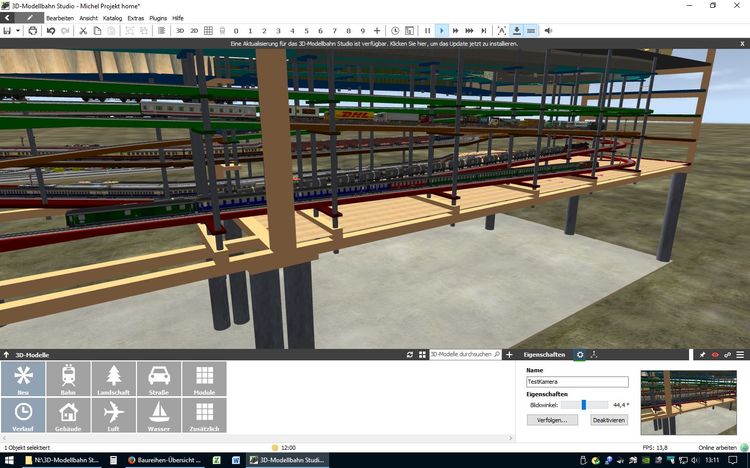This screenshot has height=468, width=750.
Task: Play simulation at normal speed
Action: point(441,31)
